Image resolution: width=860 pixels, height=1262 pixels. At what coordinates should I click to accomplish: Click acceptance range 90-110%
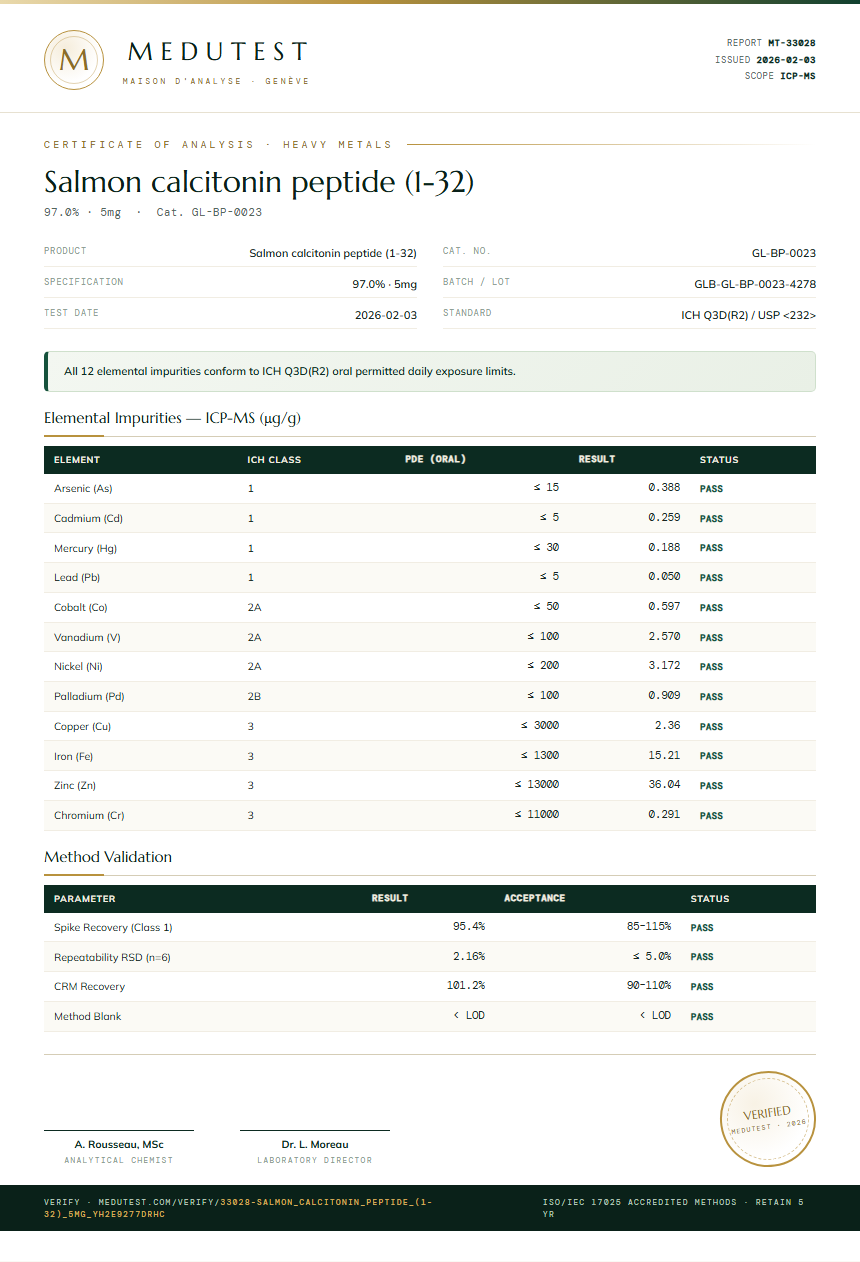click(x=649, y=986)
